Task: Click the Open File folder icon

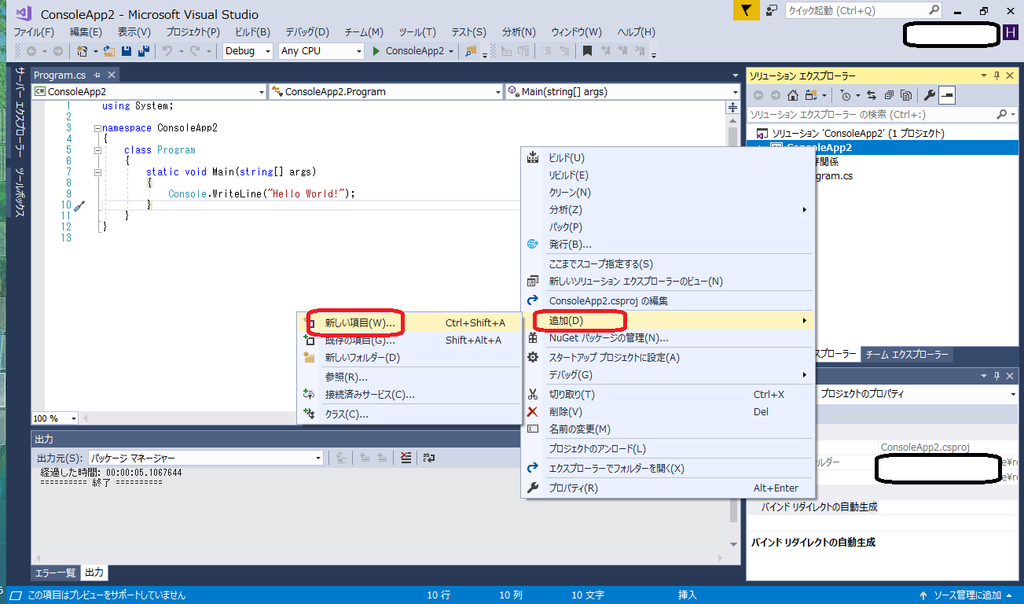Action: (109, 51)
